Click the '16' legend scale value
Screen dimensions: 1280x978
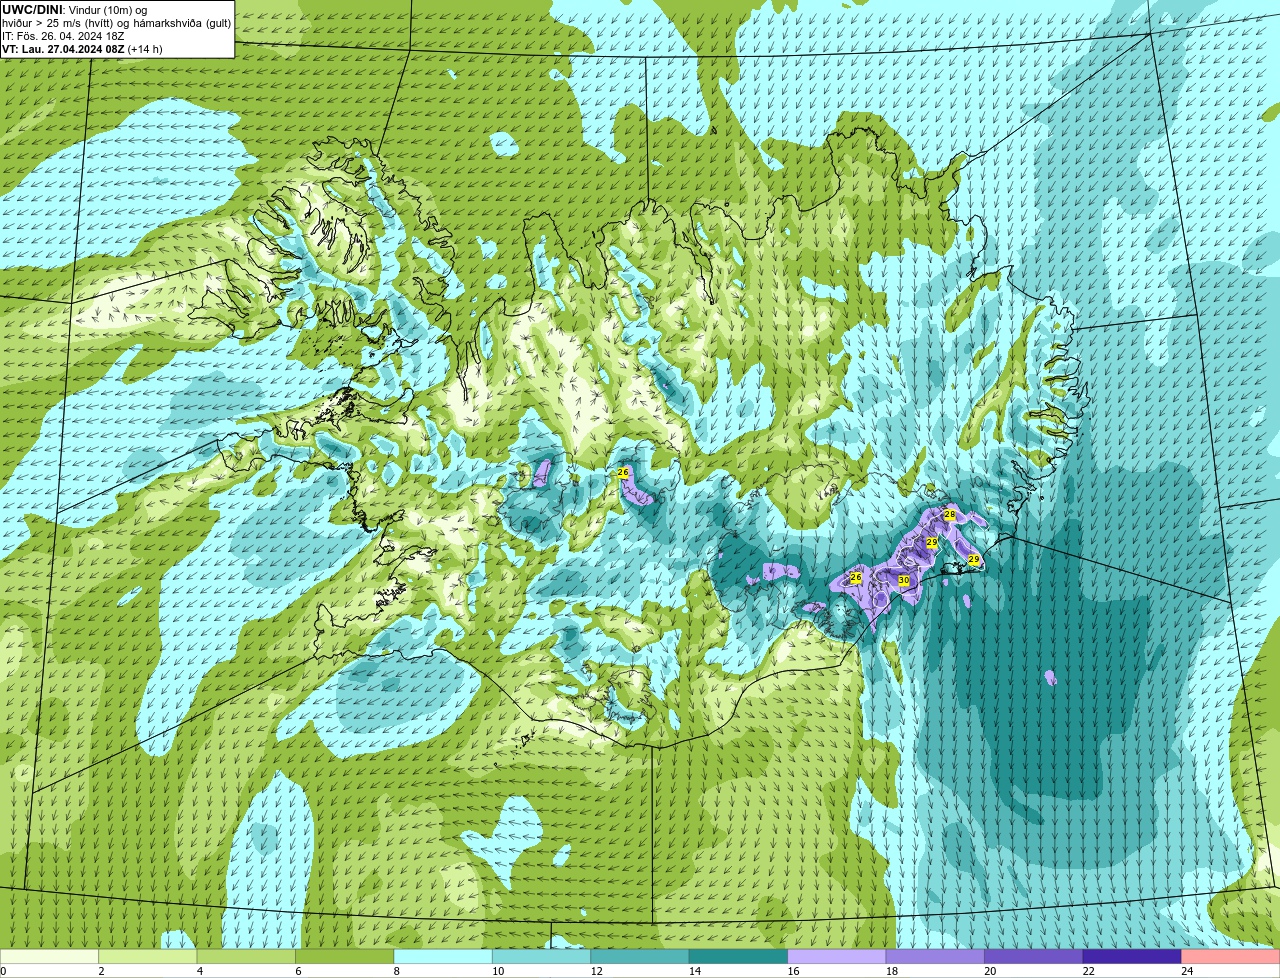(794, 971)
